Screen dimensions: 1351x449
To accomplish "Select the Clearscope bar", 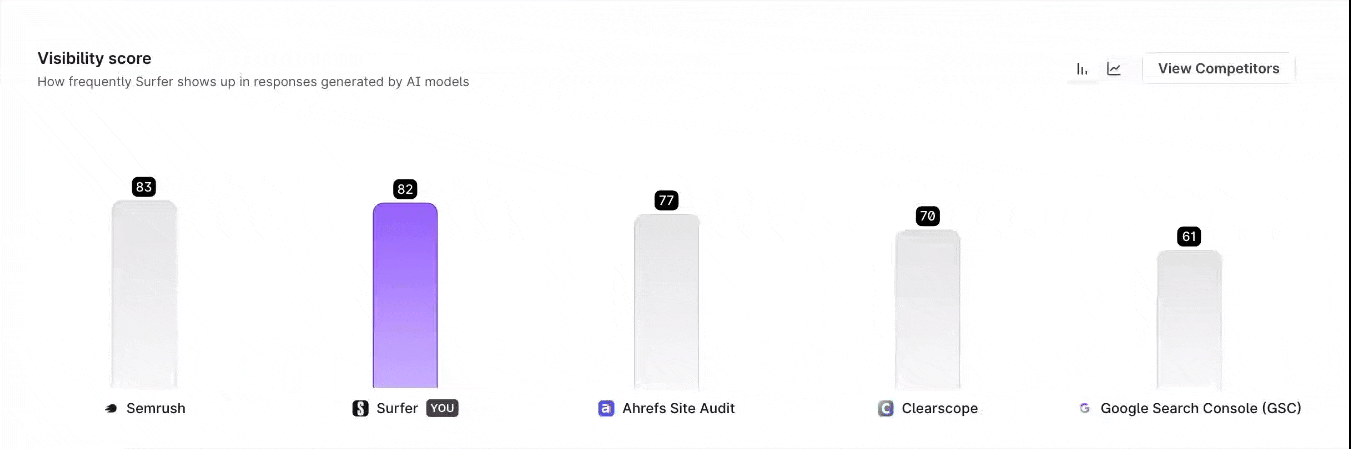I will 927,308.
